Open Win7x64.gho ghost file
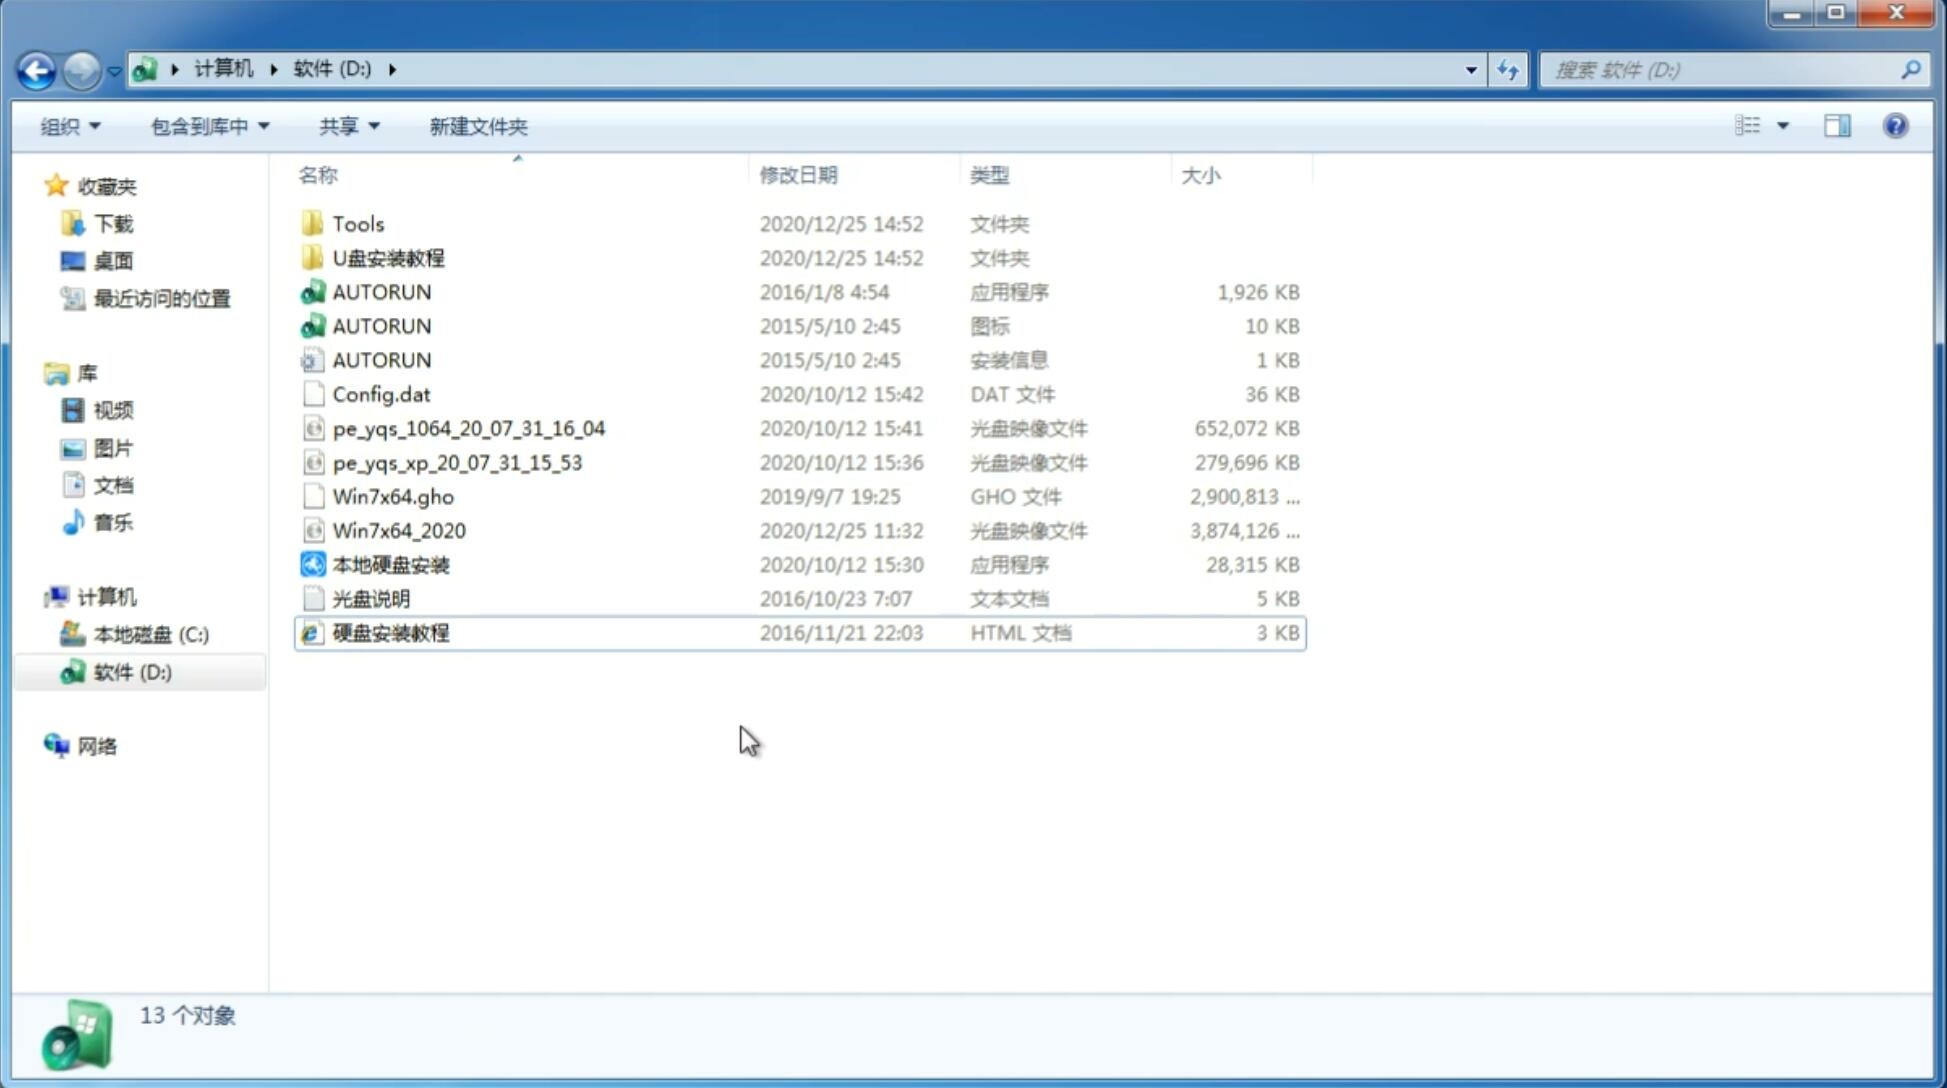Image resolution: width=1947 pixels, height=1088 pixels. point(394,495)
